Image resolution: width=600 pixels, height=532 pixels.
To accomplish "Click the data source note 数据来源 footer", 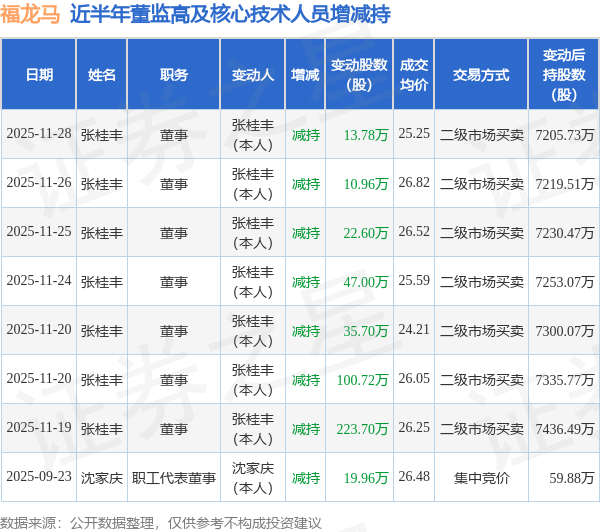I will click(x=161, y=523).
